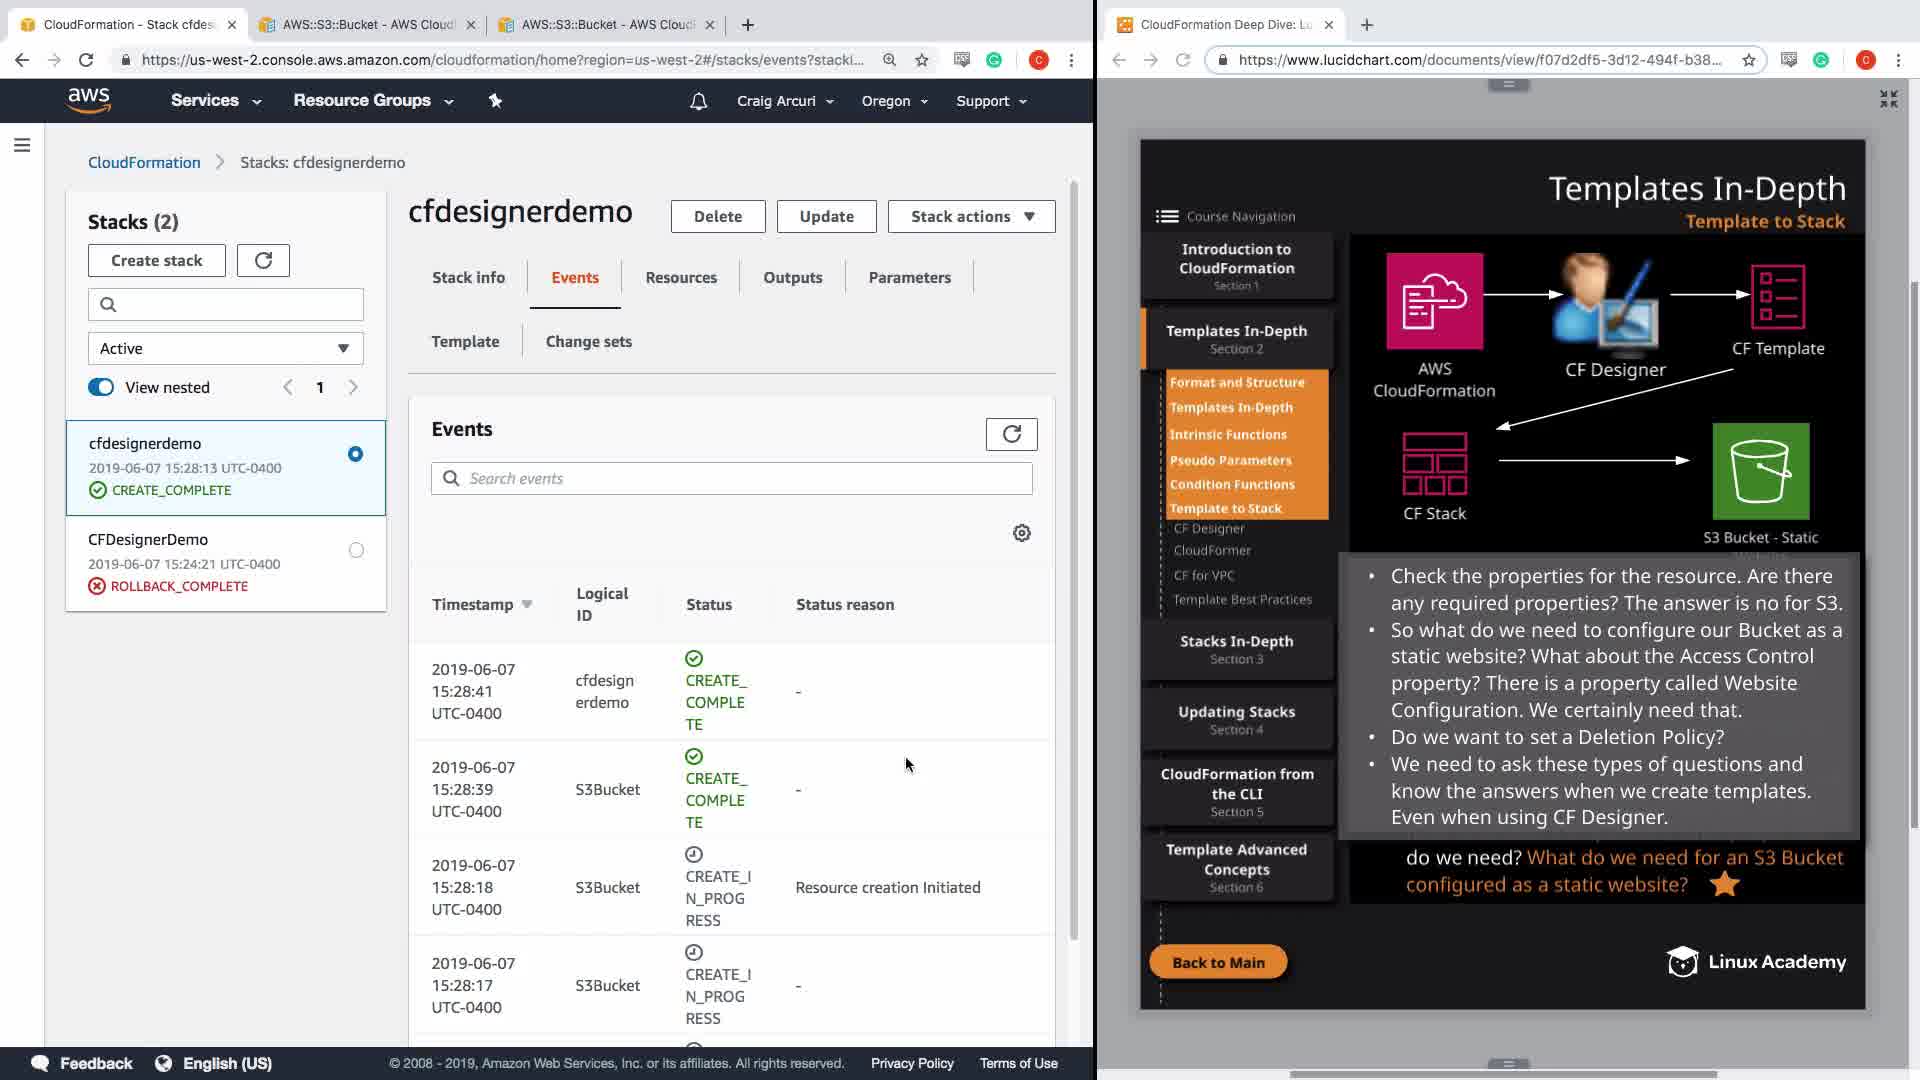Click the AWS notifications bell icon
This screenshot has height=1080, width=1920.
click(x=698, y=101)
